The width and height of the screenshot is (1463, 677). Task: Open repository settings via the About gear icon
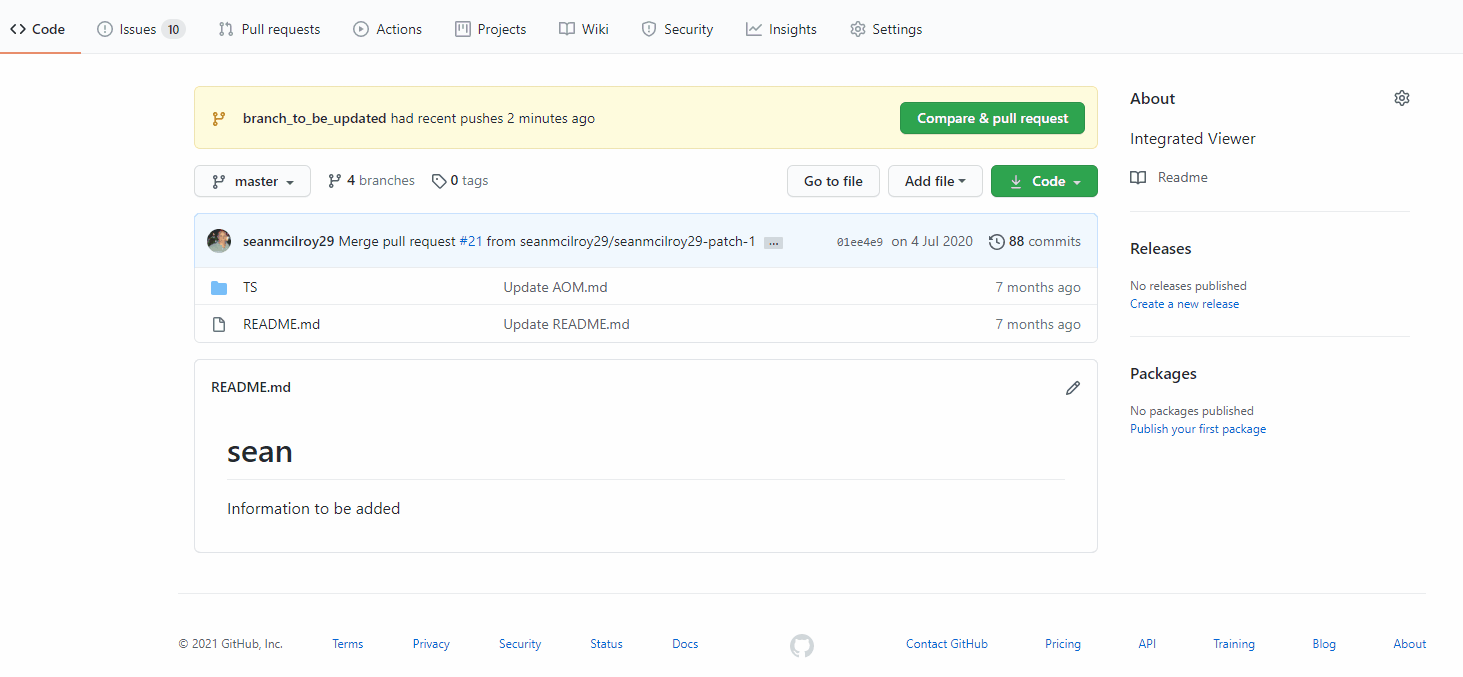(1401, 97)
